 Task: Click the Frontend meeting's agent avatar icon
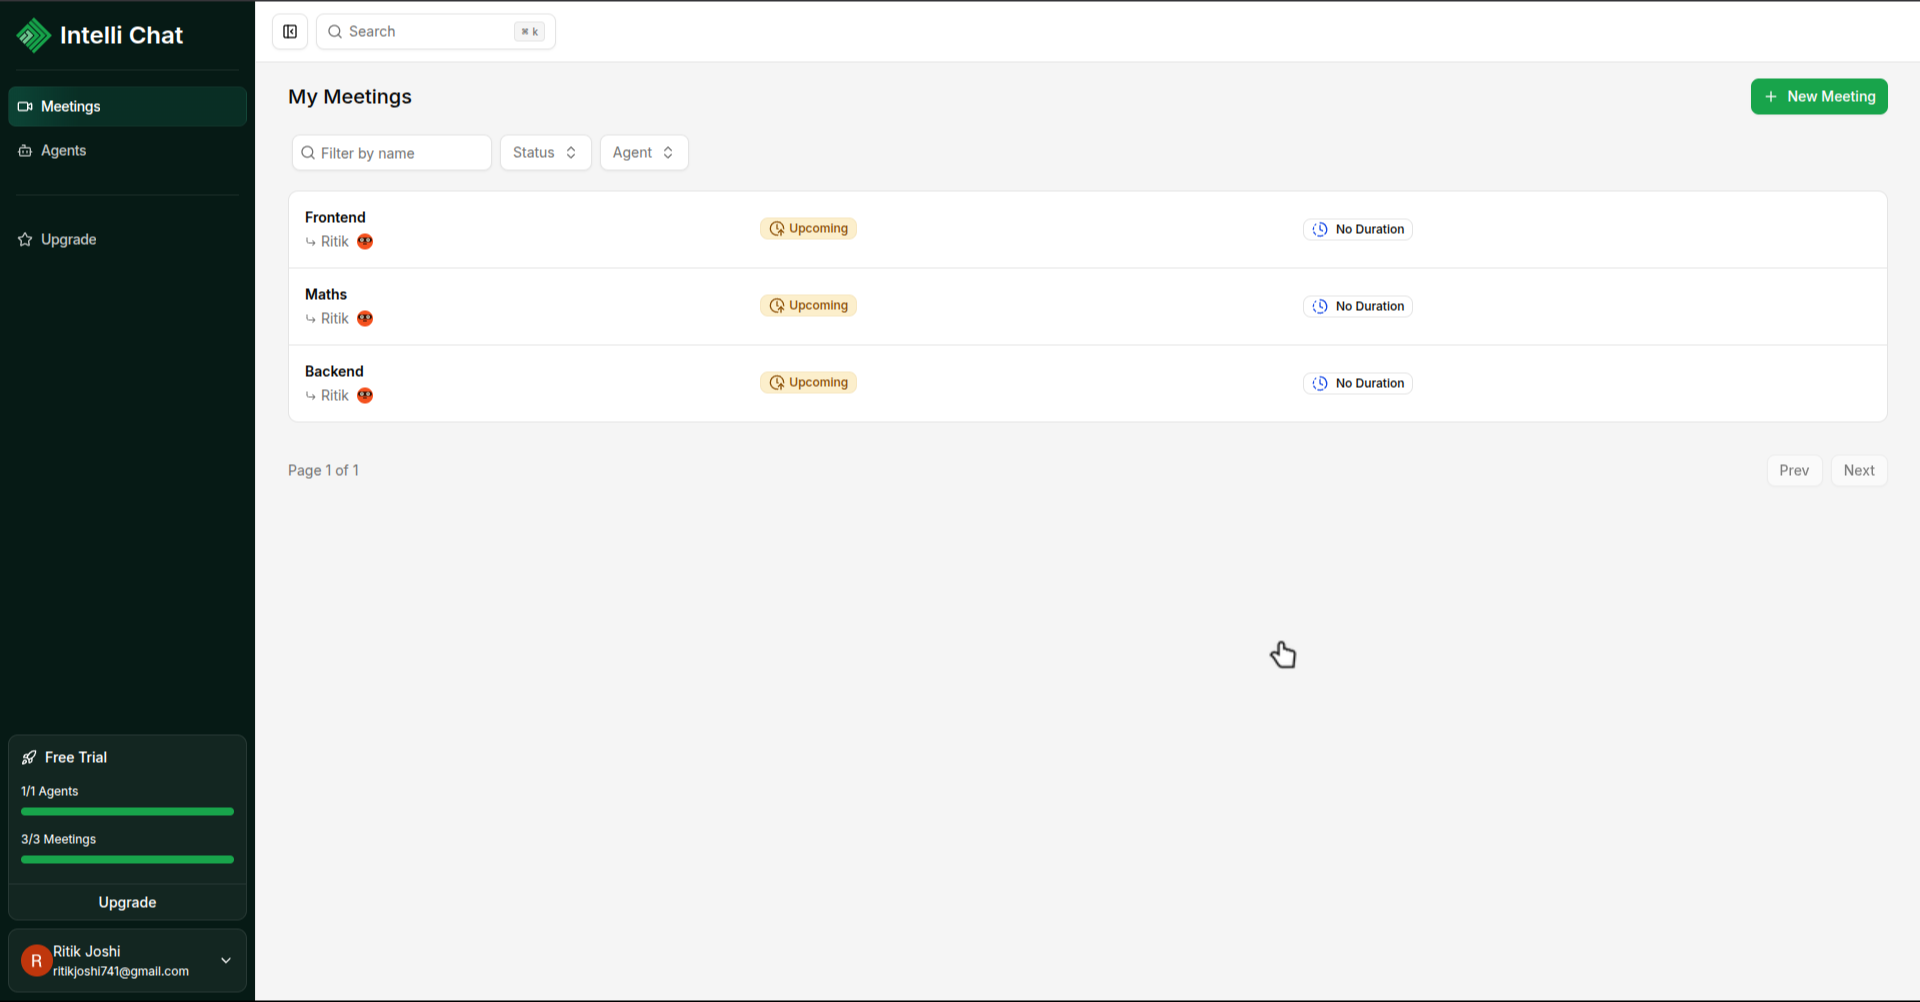point(365,242)
